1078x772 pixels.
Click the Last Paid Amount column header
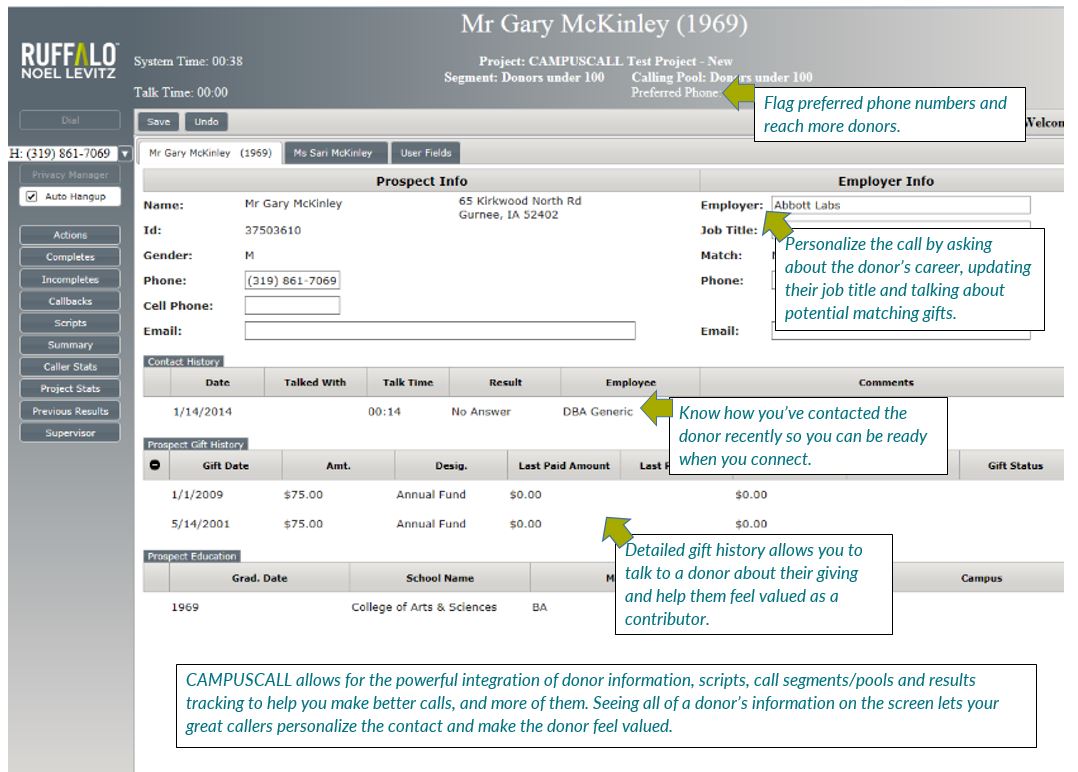564,465
